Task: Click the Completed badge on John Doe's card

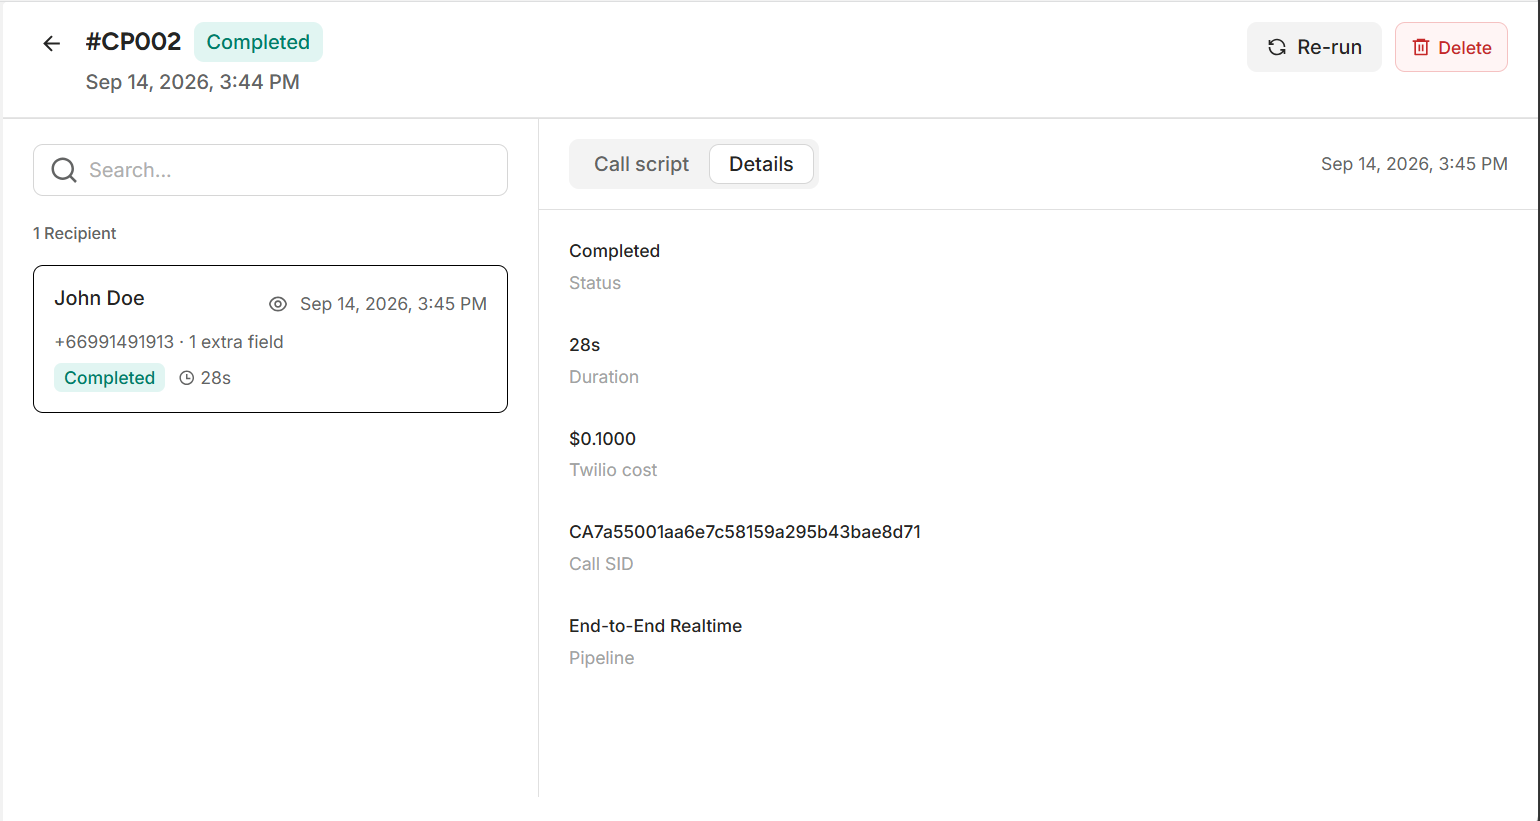Action: [x=110, y=378]
